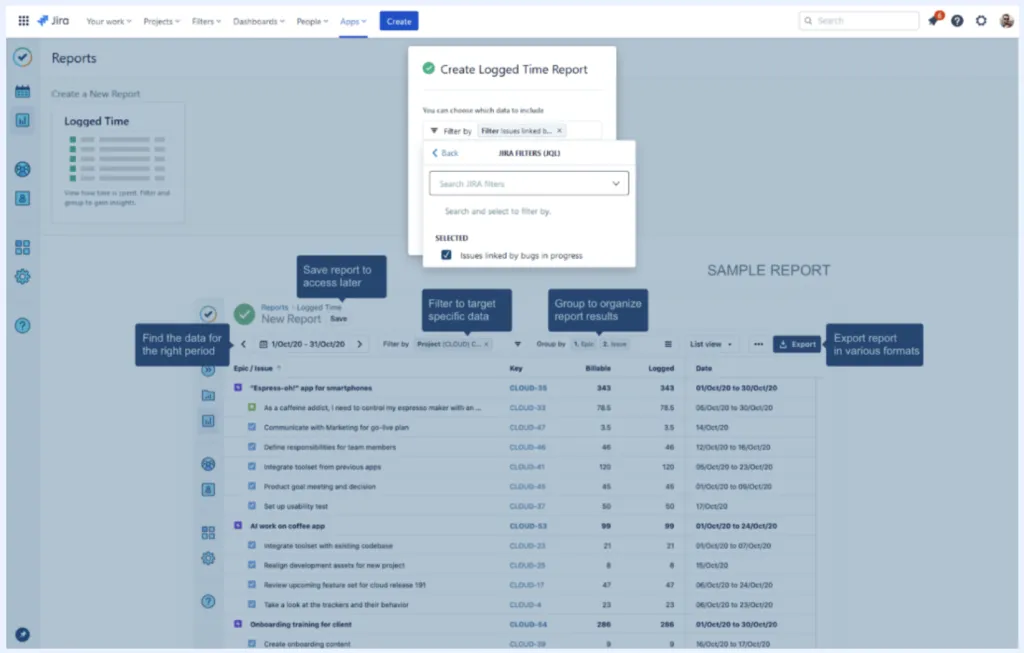Click the Export button
Viewport: 1024px width, 653px height.
(797, 344)
